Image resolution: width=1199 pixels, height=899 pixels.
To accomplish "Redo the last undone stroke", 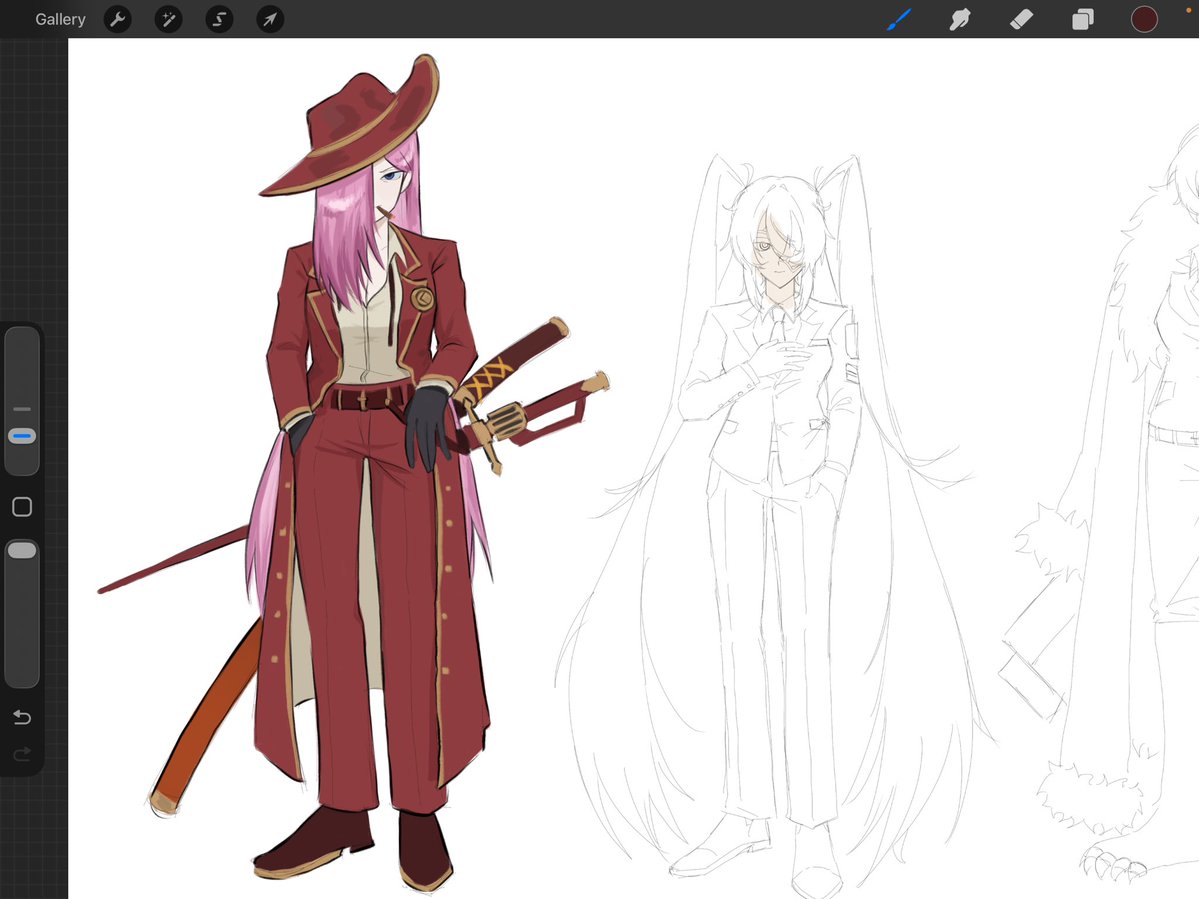I will click(x=22, y=755).
